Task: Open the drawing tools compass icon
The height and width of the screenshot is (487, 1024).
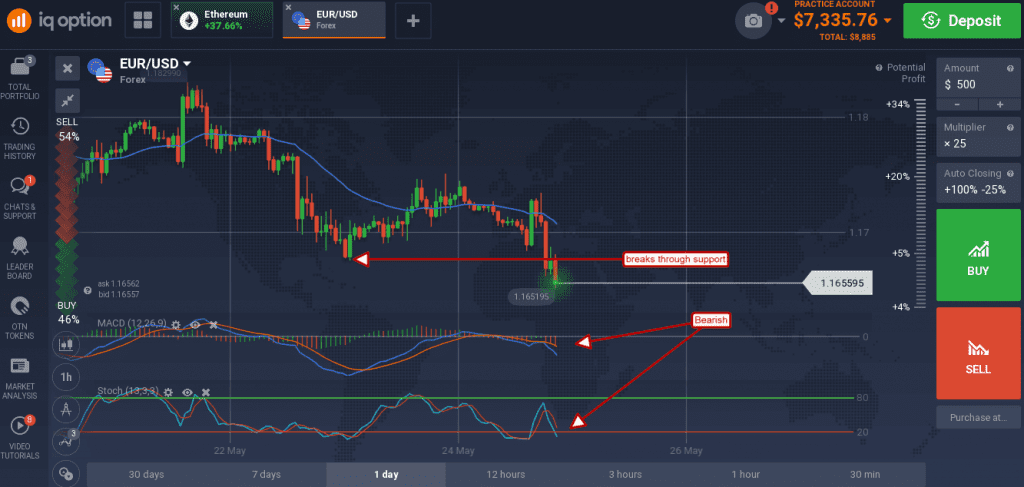Action: coord(66,409)
